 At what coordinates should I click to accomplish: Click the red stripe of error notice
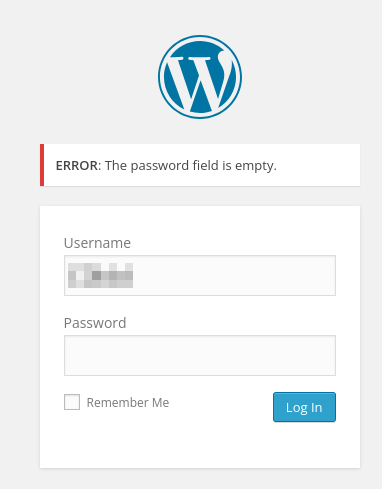pos(42,165)
